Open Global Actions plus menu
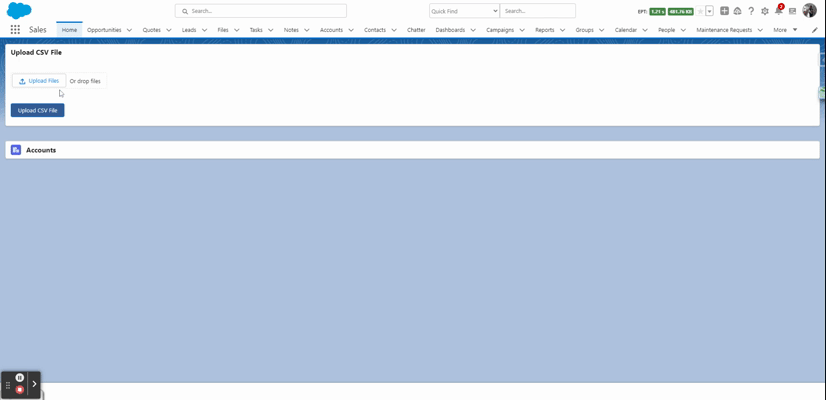The height and width of the screenshot is (400, 826). [724, 11]
